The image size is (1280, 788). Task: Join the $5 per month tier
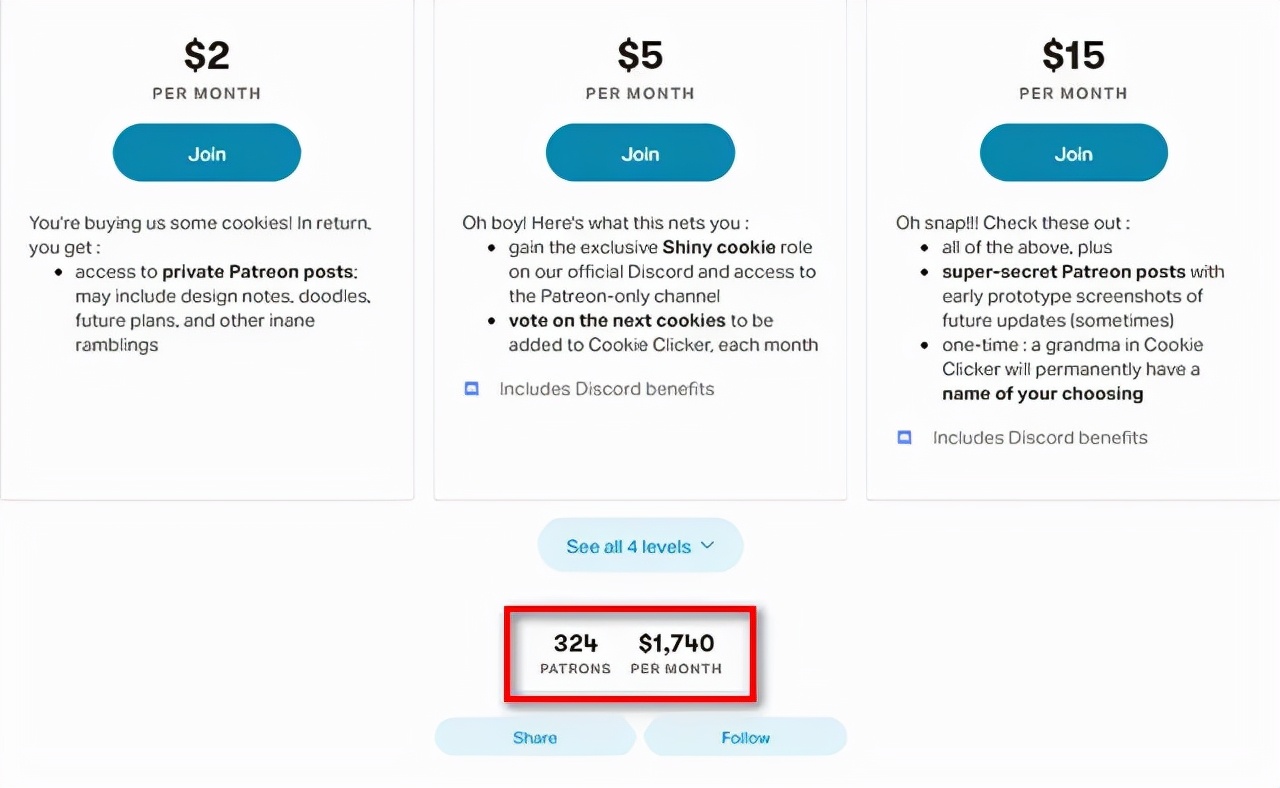[640, 154]
